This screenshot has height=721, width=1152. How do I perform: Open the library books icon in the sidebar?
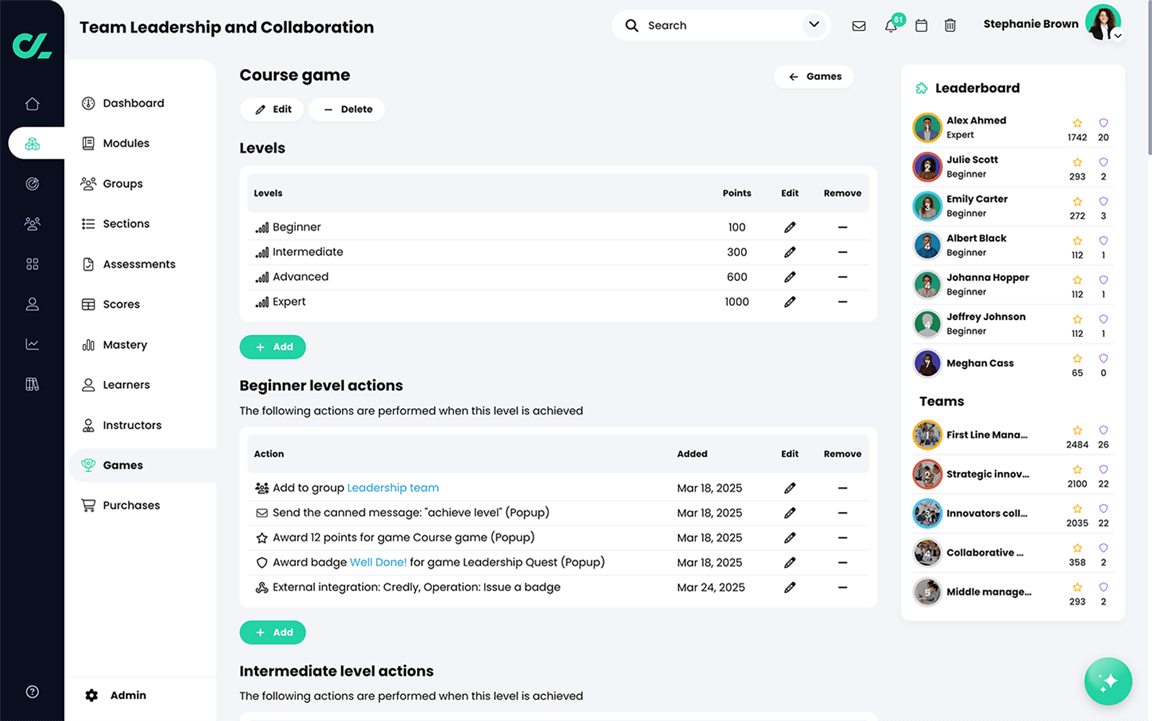(x=31, y=383)
